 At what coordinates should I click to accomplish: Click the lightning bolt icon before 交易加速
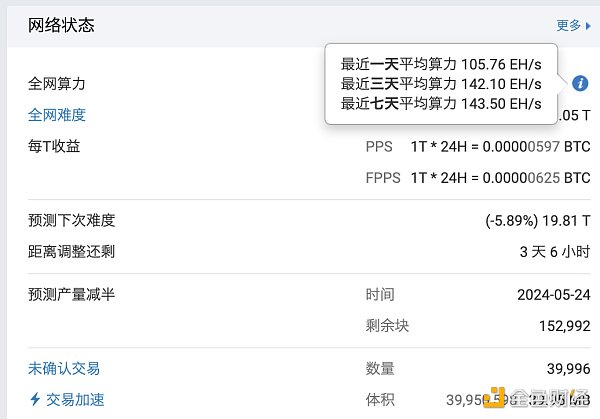[x=35, y=399]
